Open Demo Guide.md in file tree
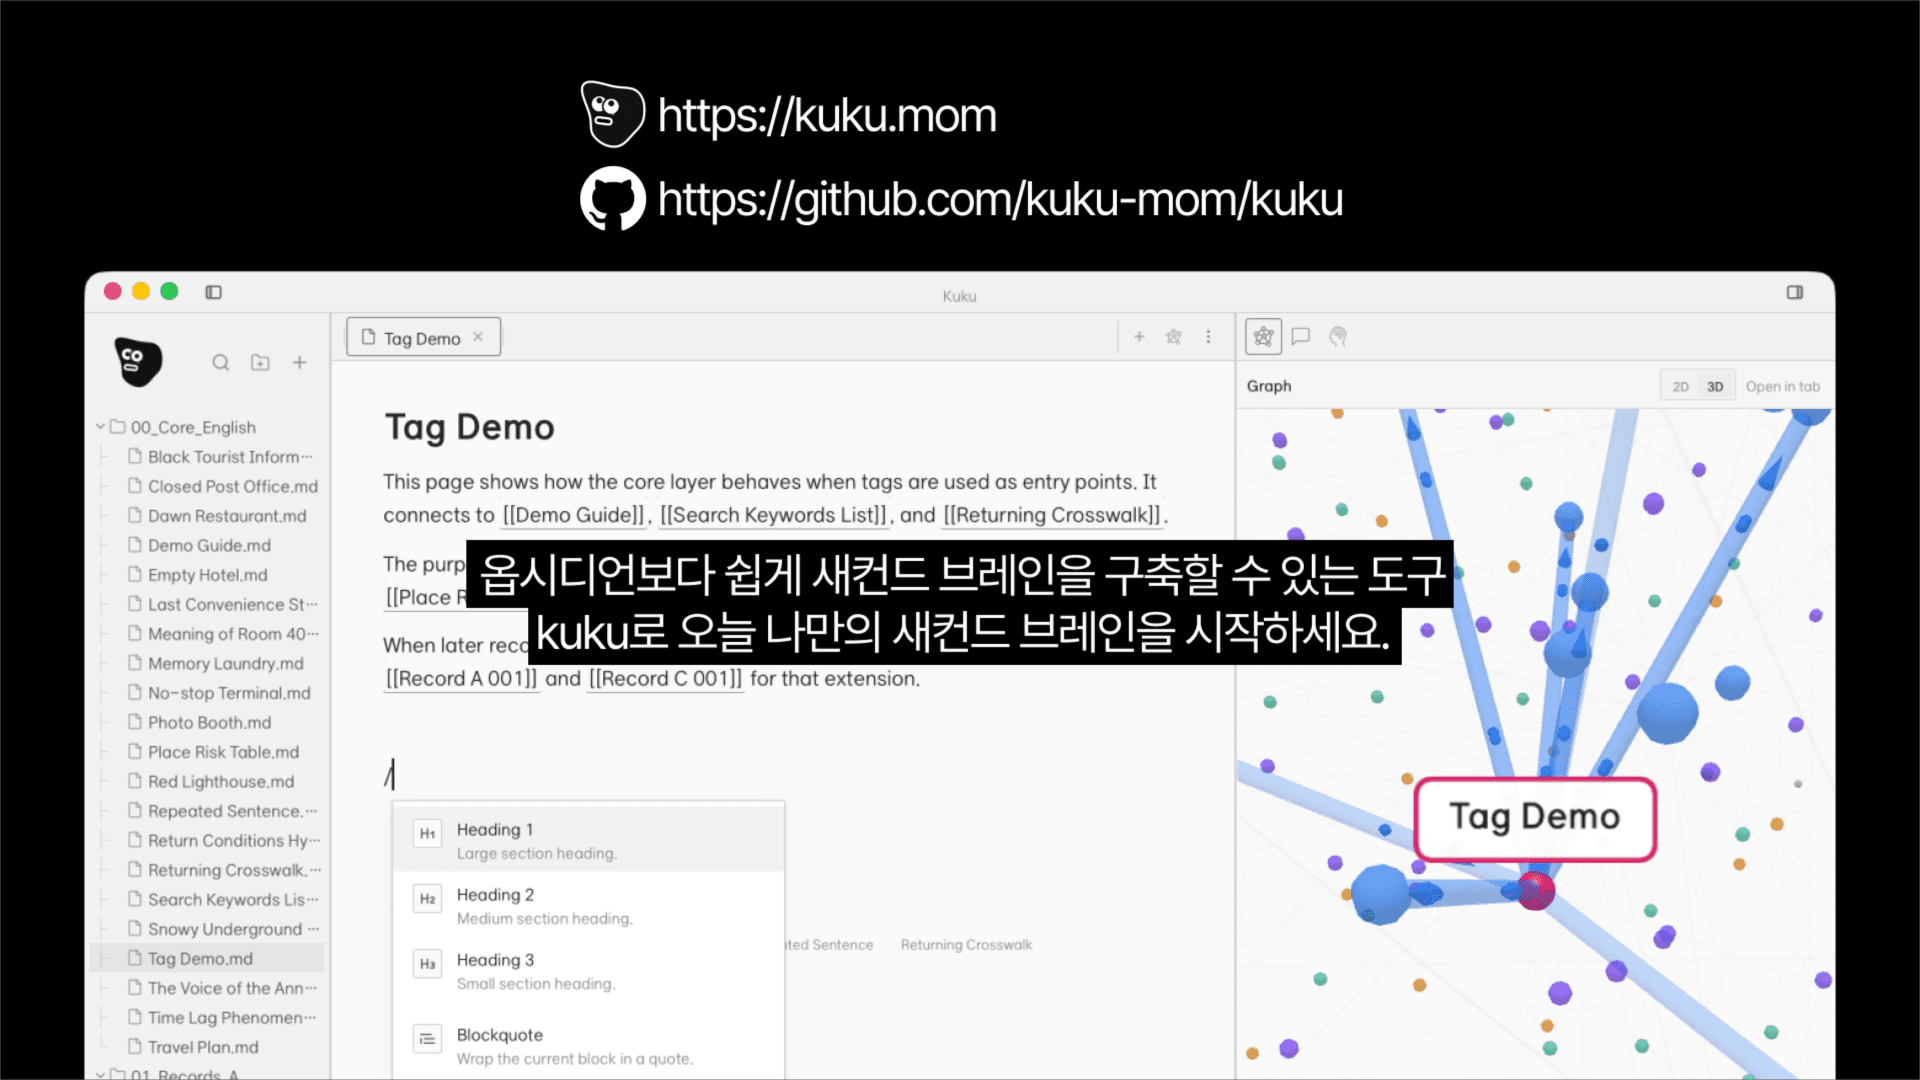This screenshot has height=1080, width=1920. pyautogui.click(x=209, y=546)
